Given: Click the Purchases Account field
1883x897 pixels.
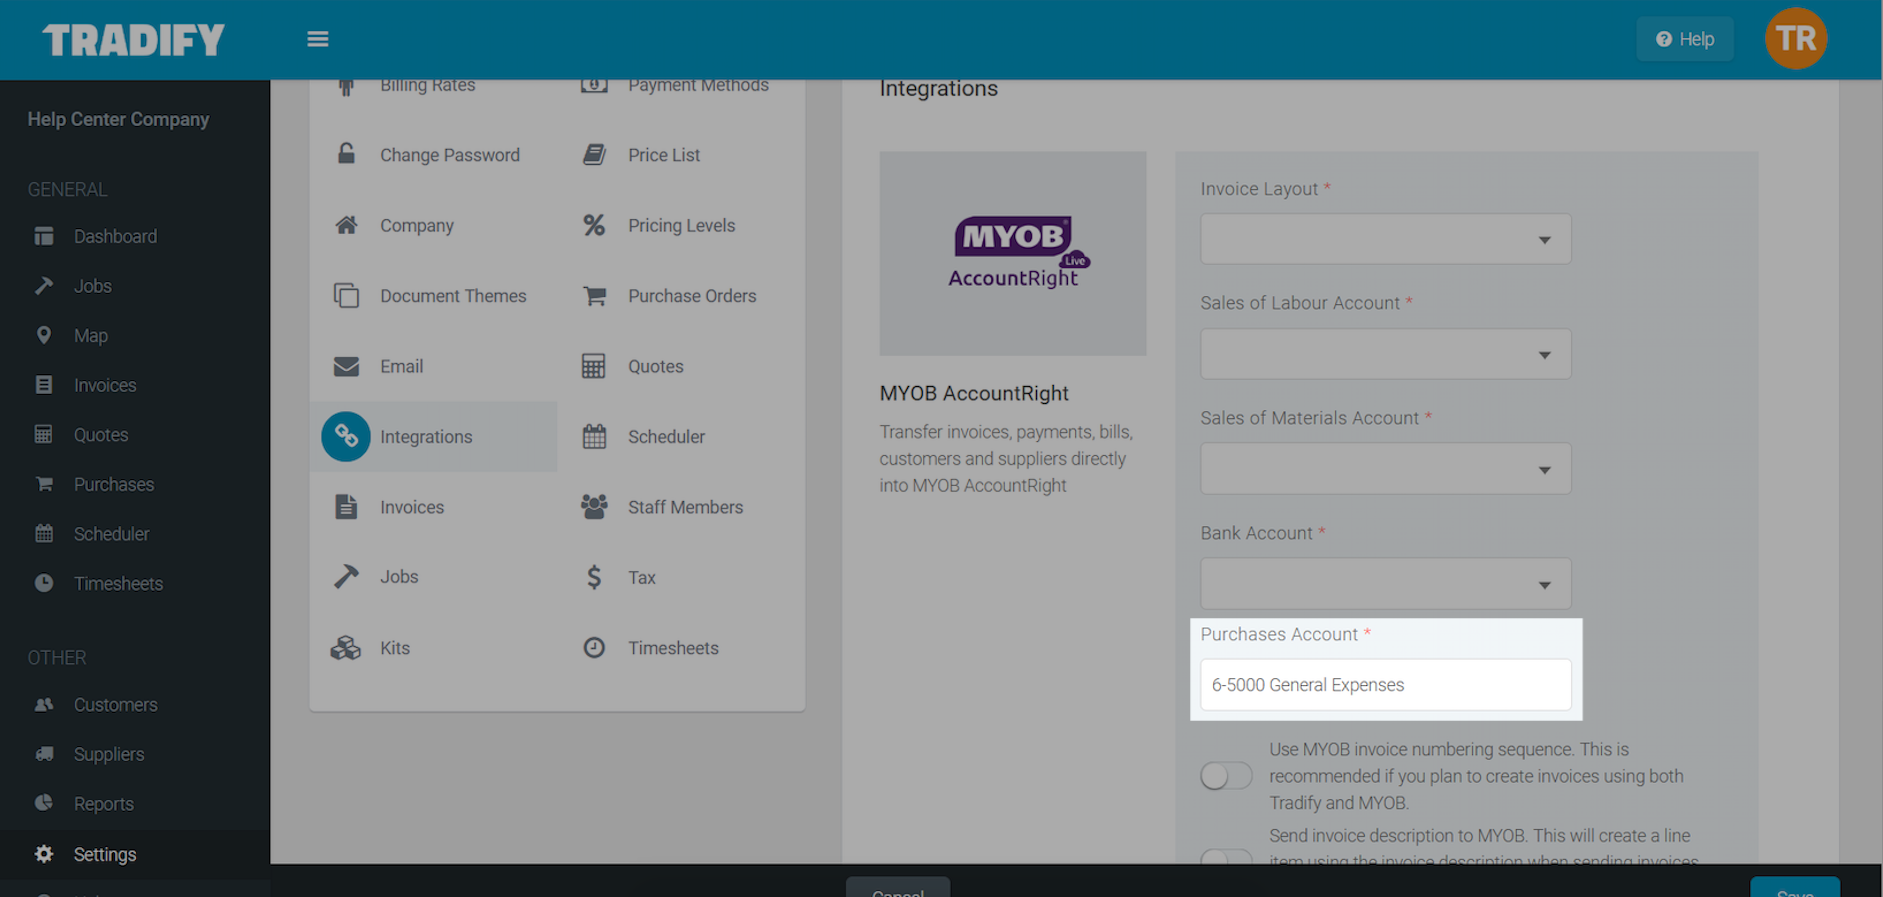Looking at the screenshot, I should point(1385,685).
